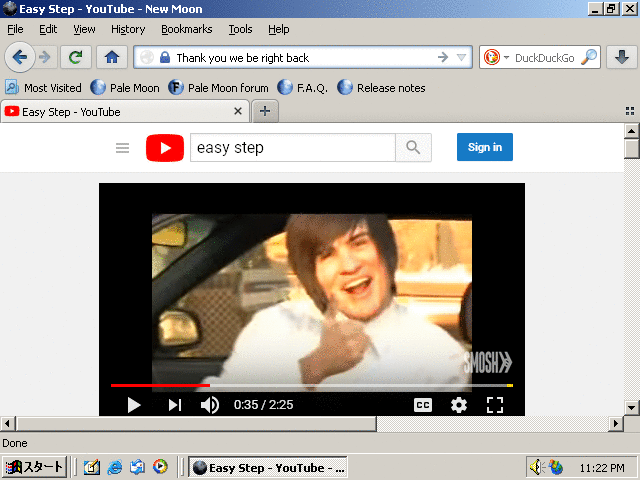Open the Start menu button

pos(34,467)
